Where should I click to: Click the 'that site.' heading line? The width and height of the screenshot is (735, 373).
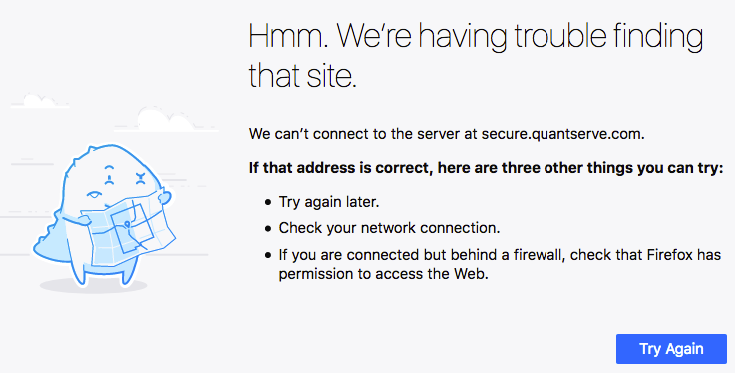click(302, 75)
